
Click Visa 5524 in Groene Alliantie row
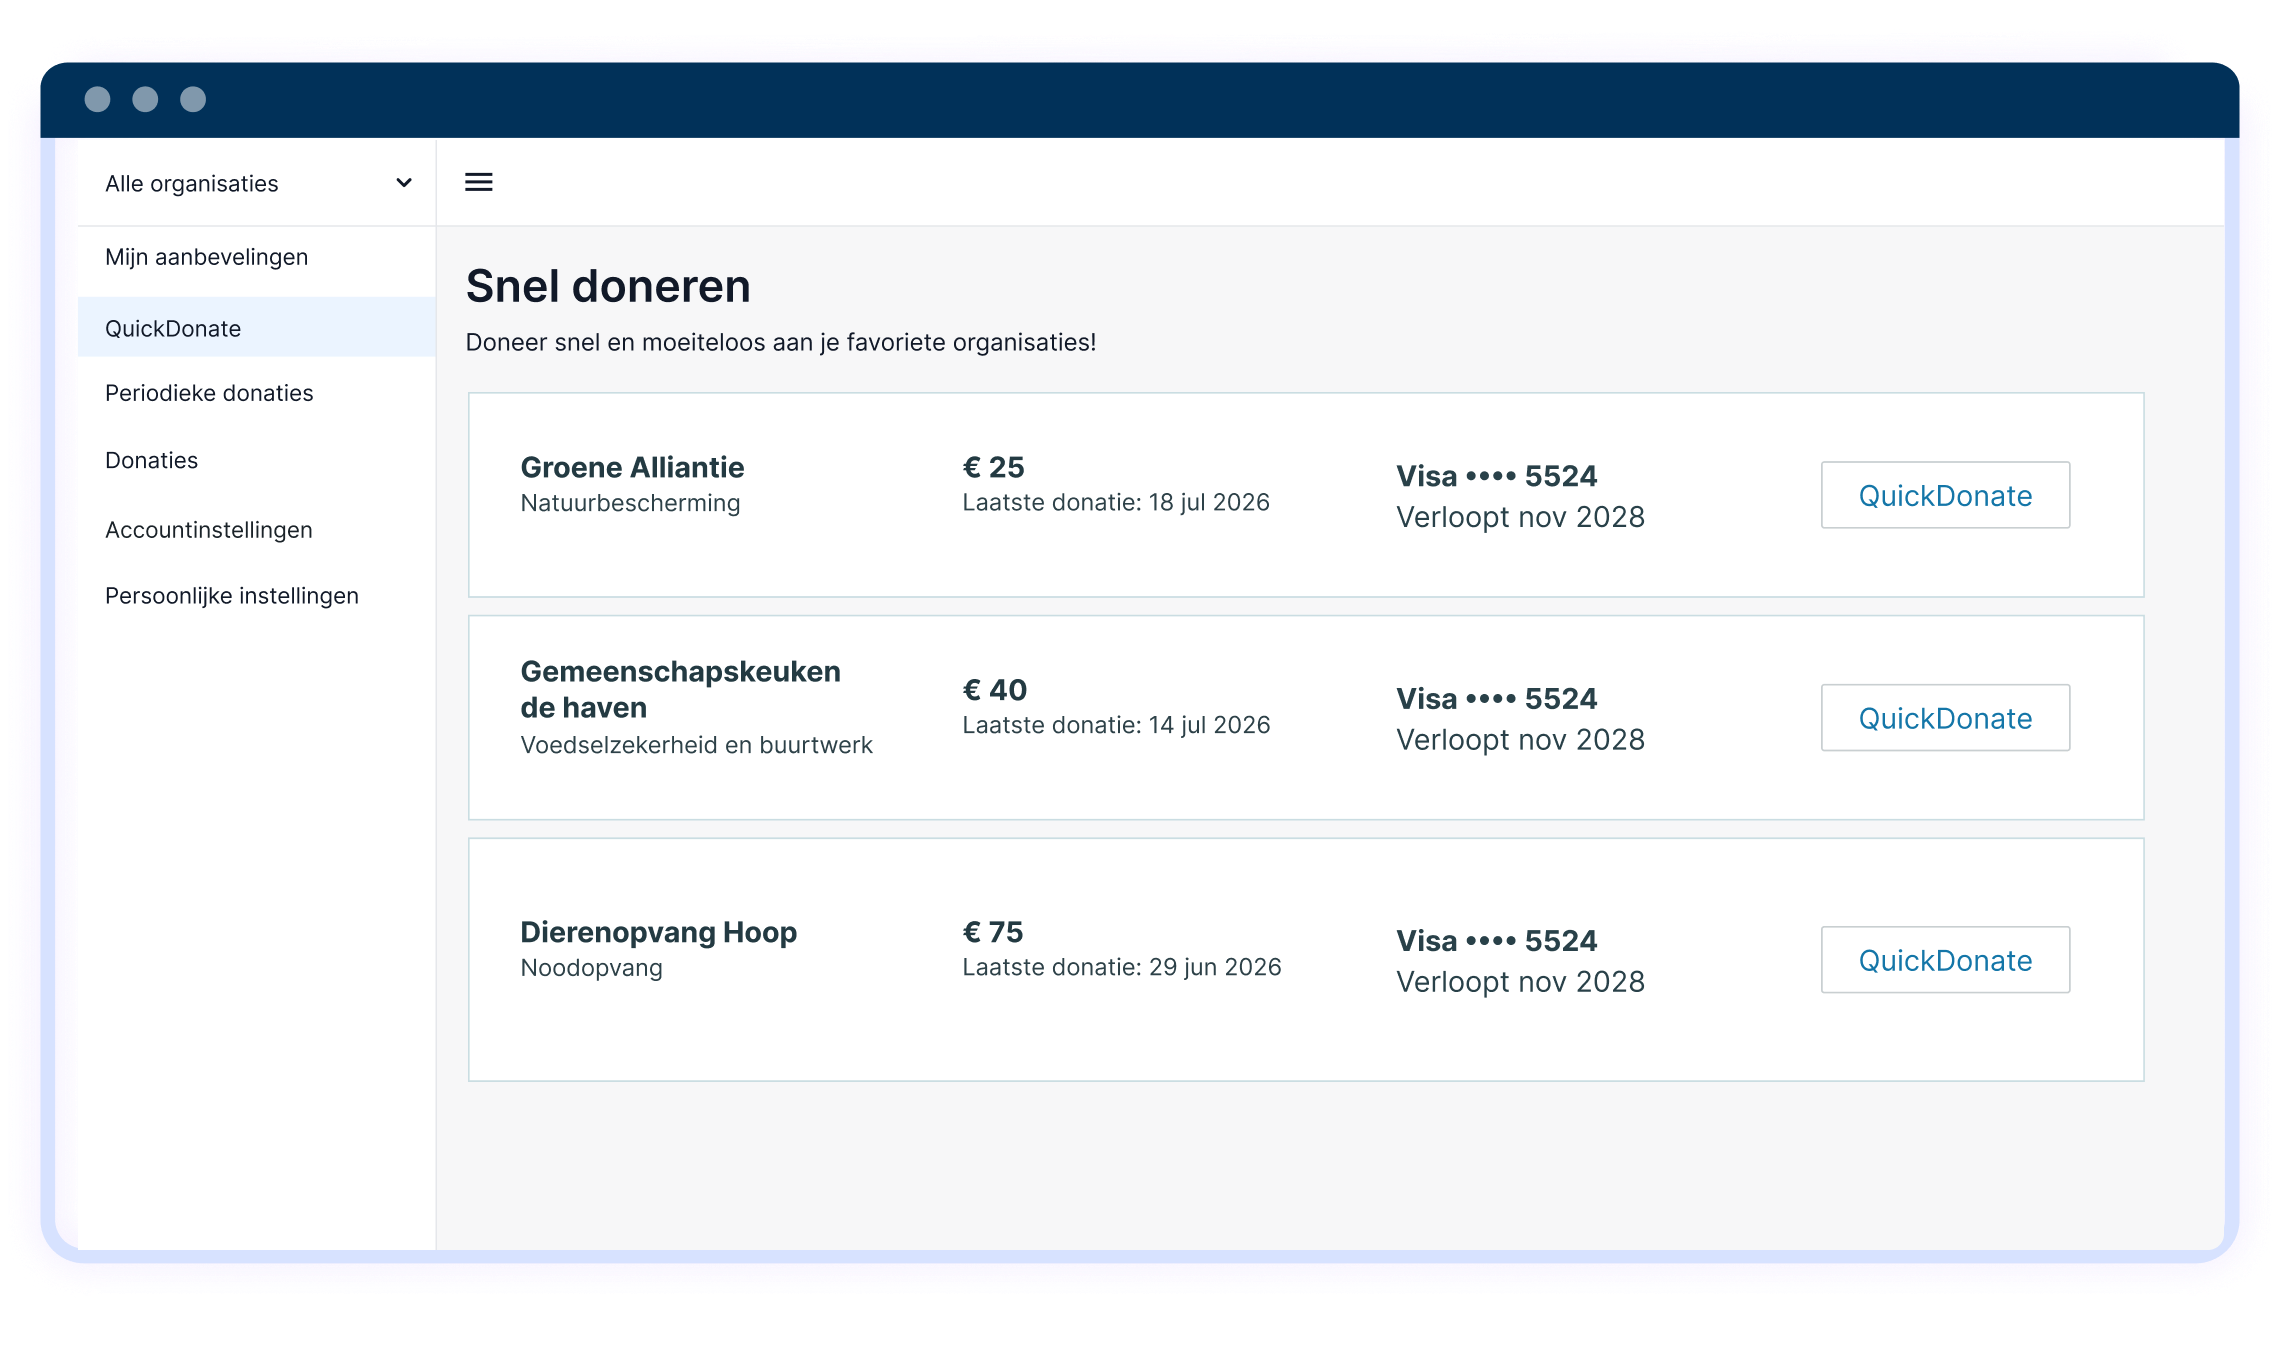click(x=1496, y=476)
